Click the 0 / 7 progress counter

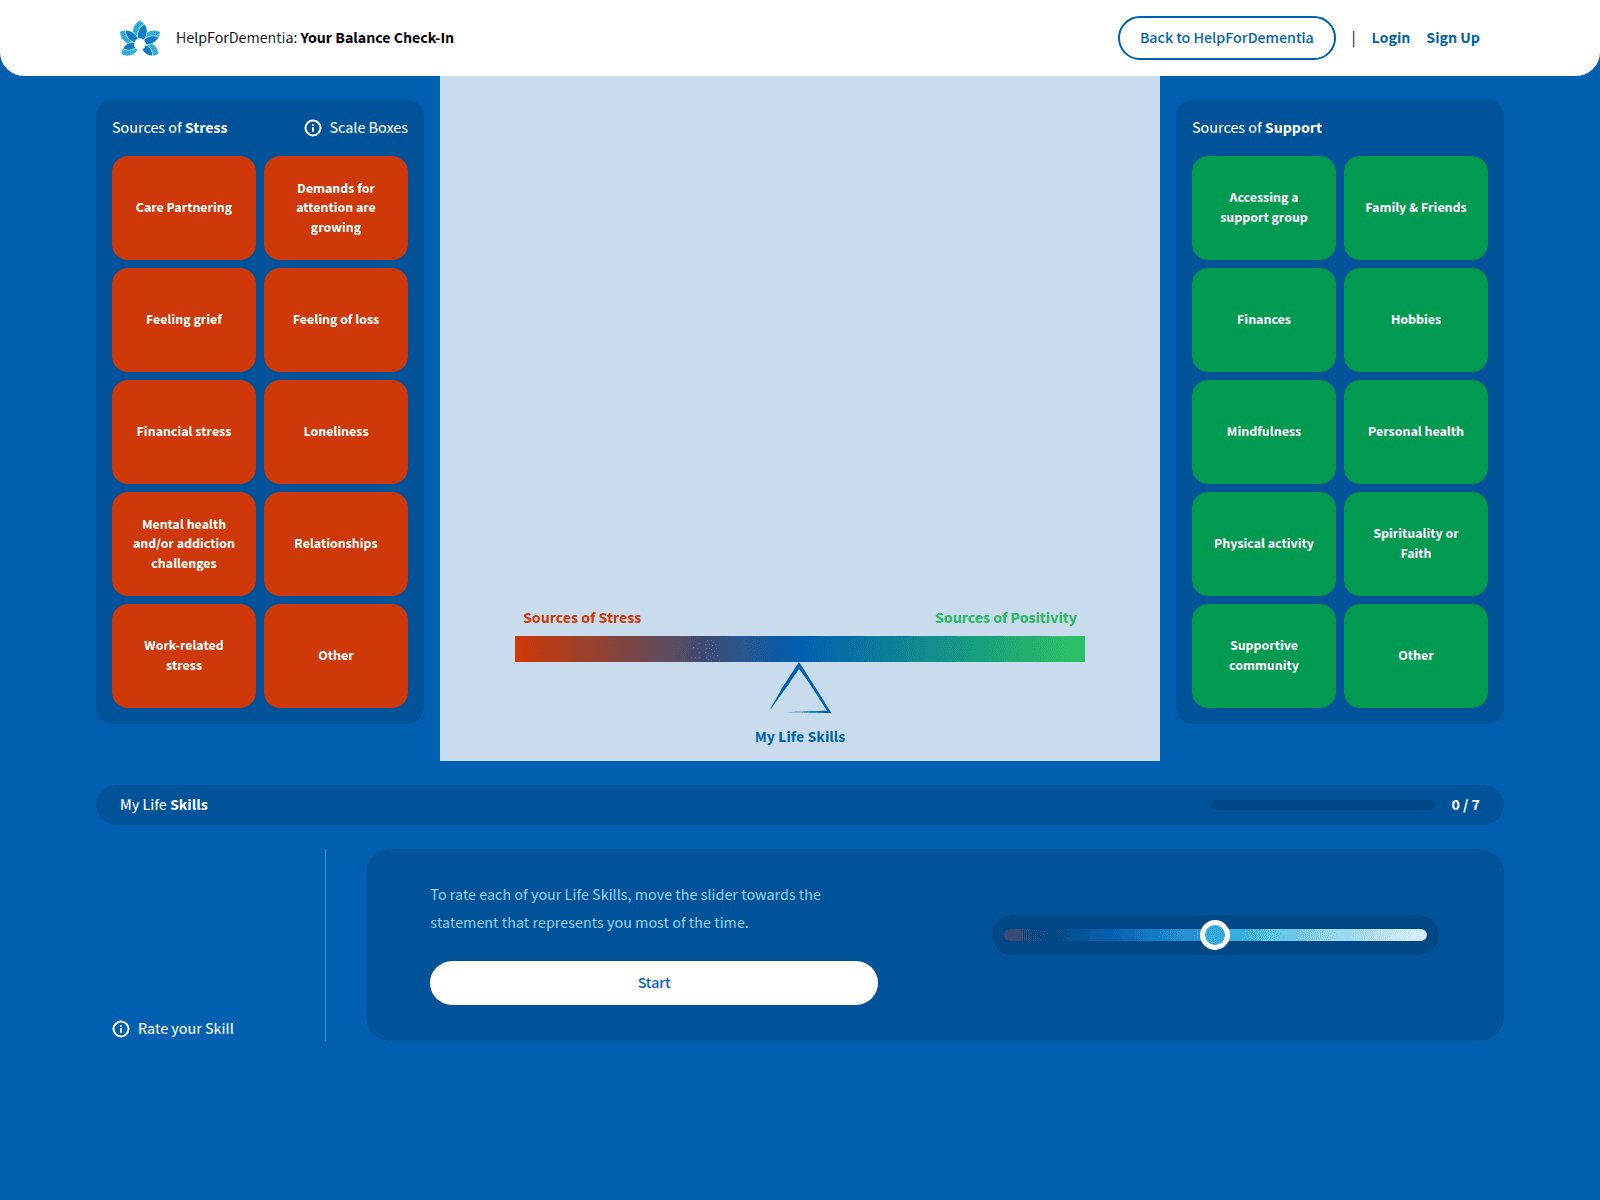coord(1466,805)
